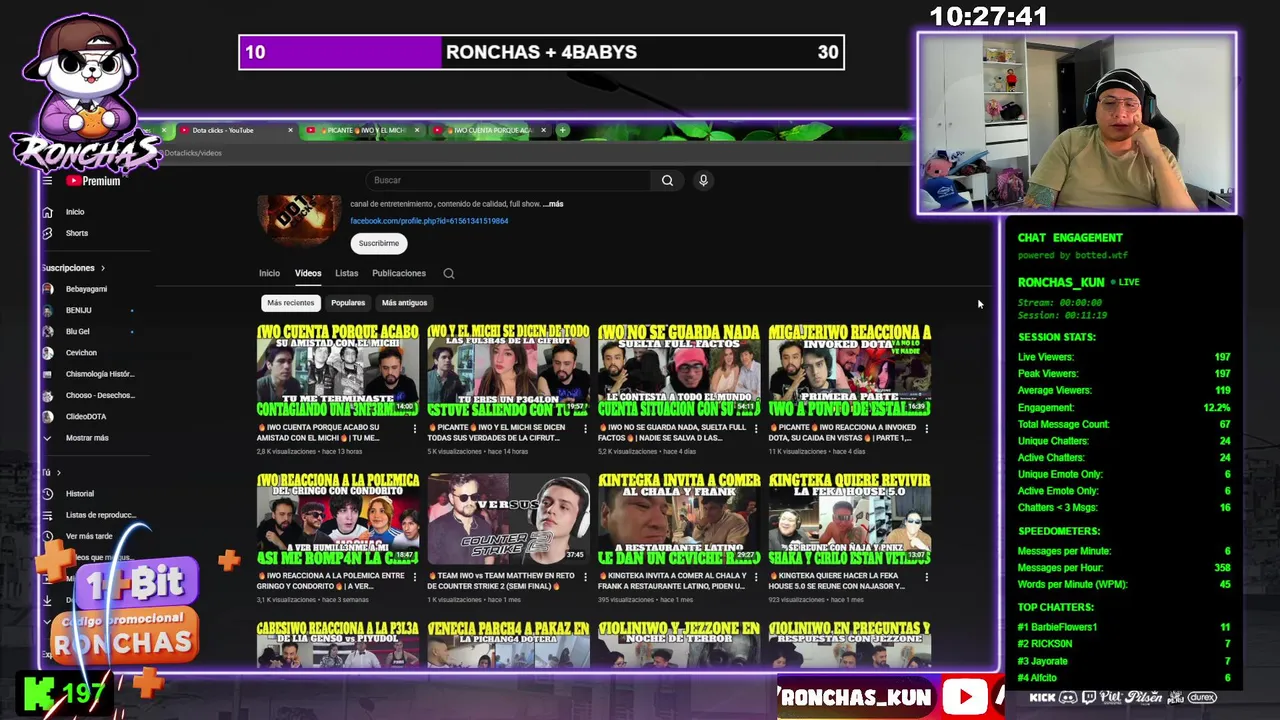Play MIGAJERIWO REACCIONA A INVOKED DOTA thumbnail

(850, 371)
